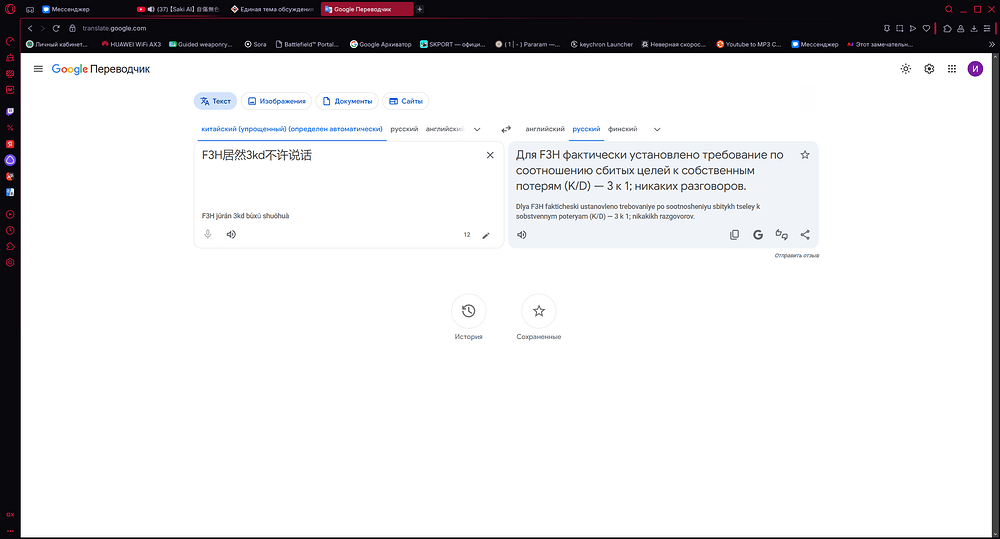The width and height of the screenshot is (1000, 539).
Task: Choose английский as the source language
Action: point(445,129)
